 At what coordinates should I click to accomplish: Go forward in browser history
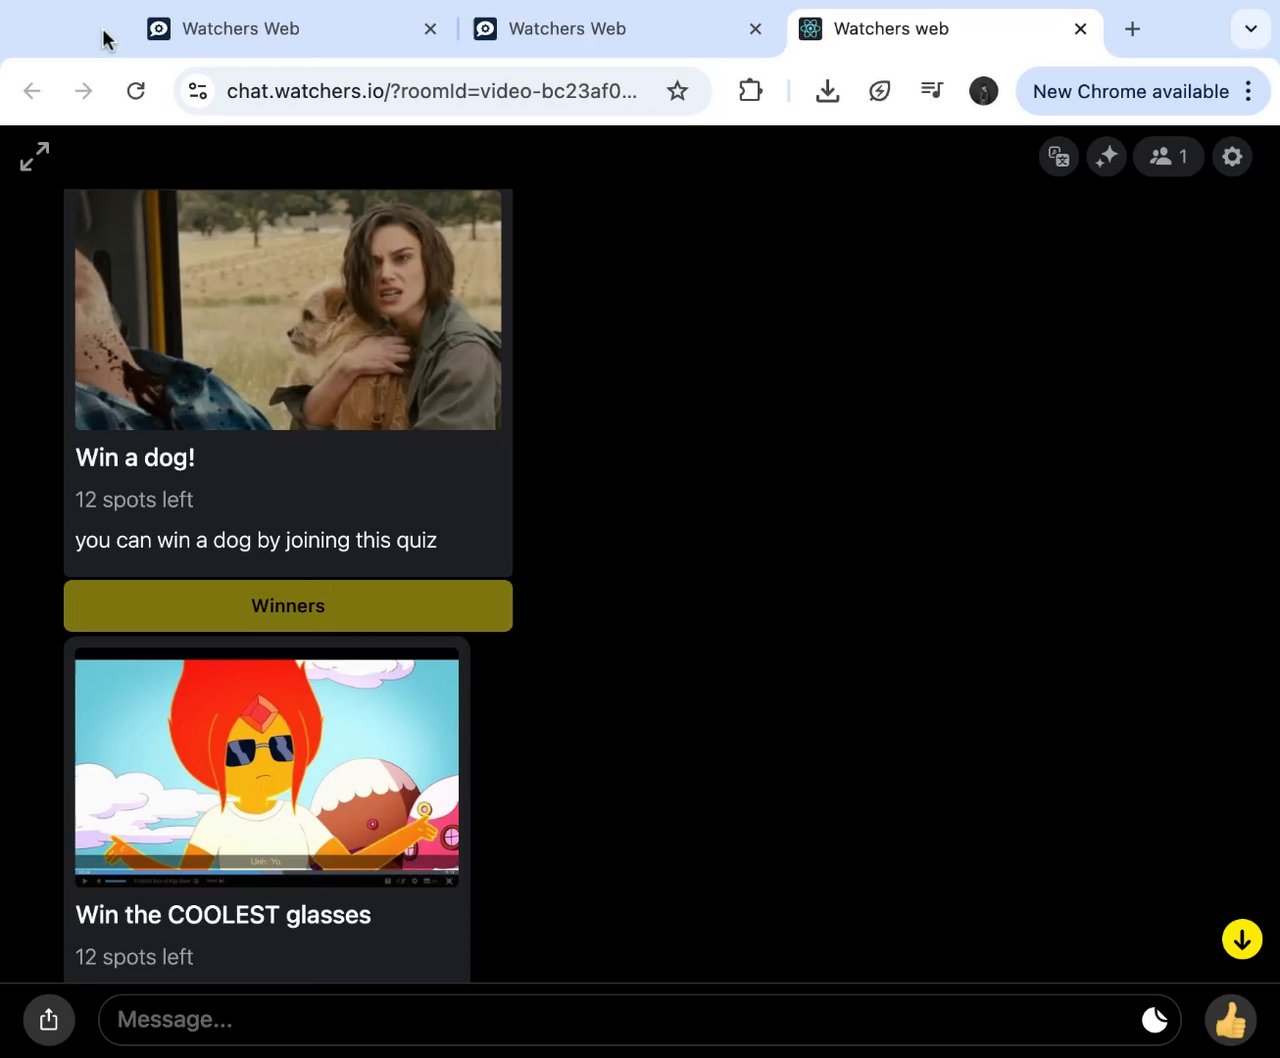pyautogui.click(x=84, y=91)
